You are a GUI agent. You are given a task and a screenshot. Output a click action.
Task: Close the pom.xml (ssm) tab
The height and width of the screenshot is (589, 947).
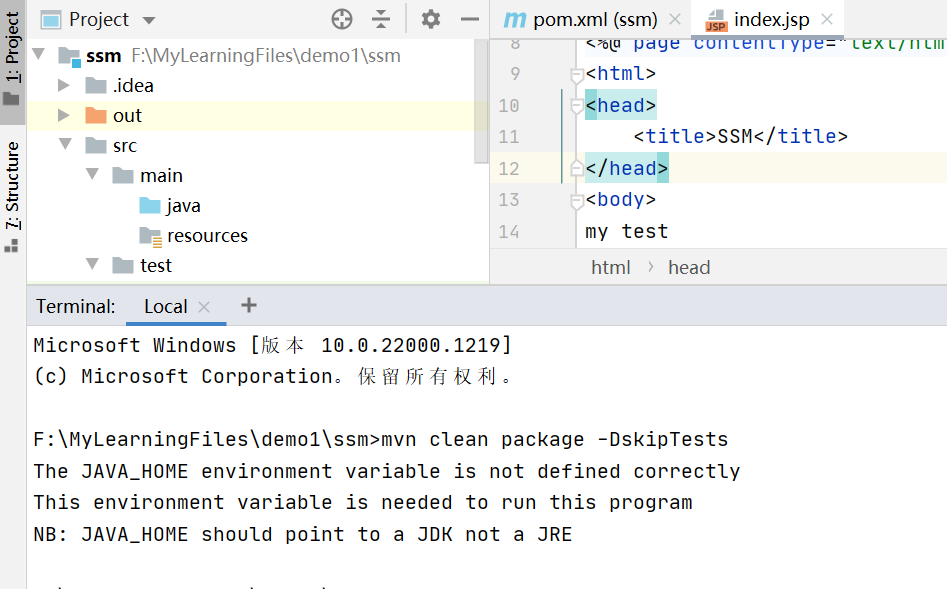click(675, 19)
